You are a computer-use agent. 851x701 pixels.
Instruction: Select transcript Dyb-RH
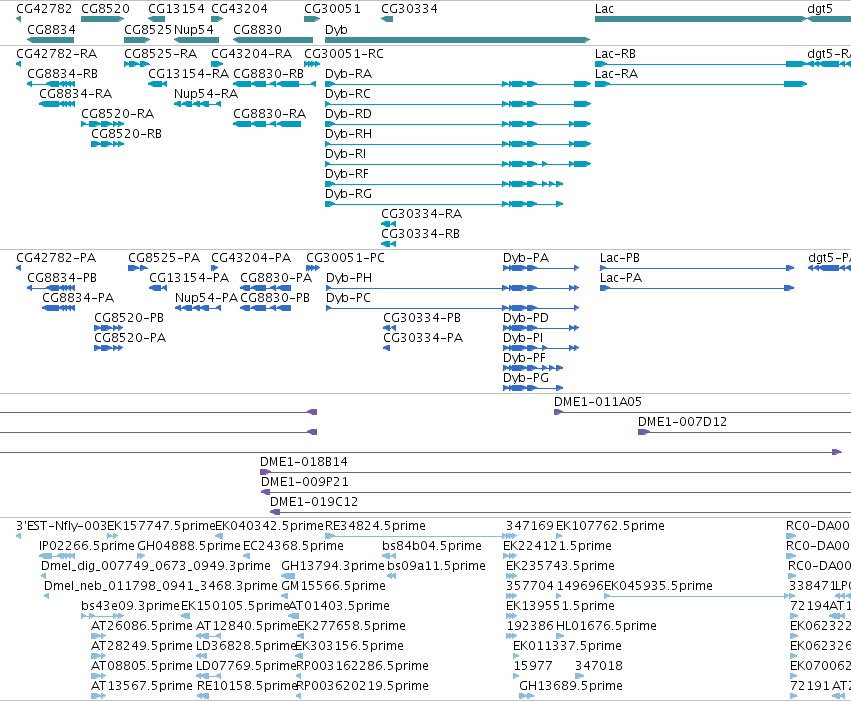[x=458, y=144]
